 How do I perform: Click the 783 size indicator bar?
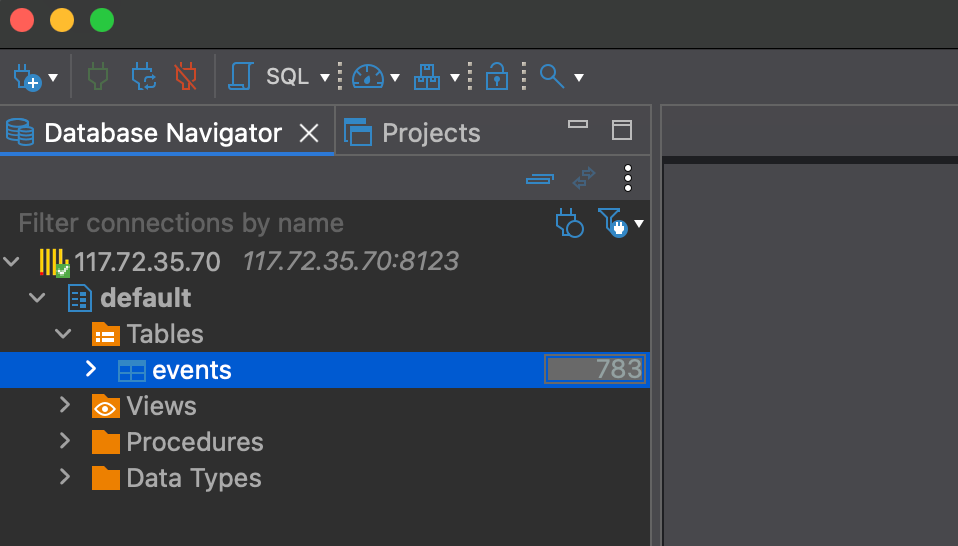coord(594,369)
